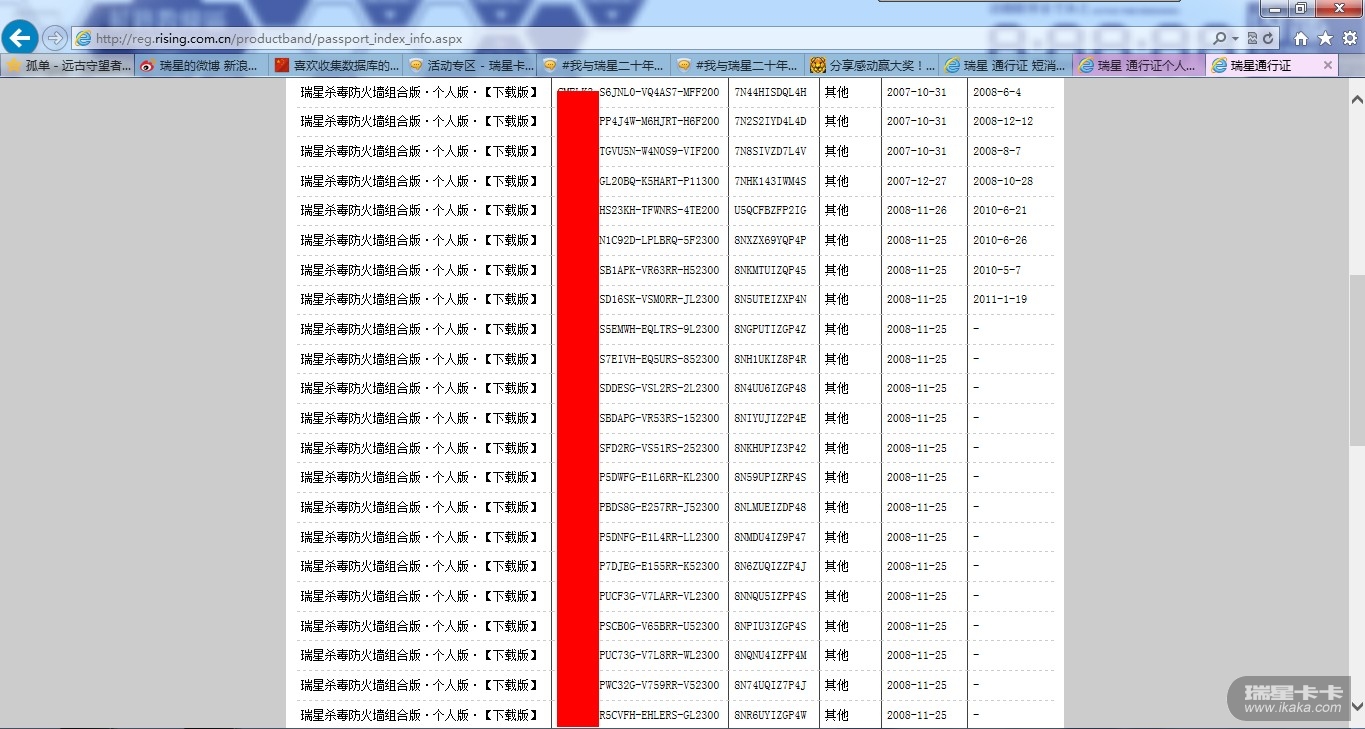Switch to the 瑞星的微博 新浪 tab
Image resolution: width=1365 pixels, height=729 pixels.
click(202, 65)
